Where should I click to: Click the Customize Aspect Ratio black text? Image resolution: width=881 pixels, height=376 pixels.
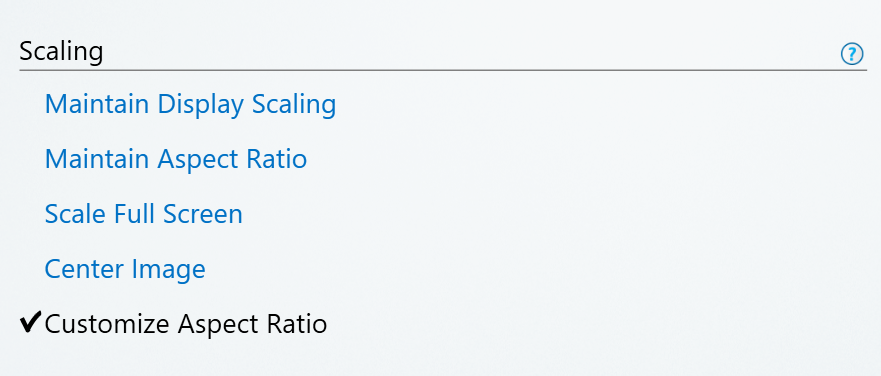[186, 324]
